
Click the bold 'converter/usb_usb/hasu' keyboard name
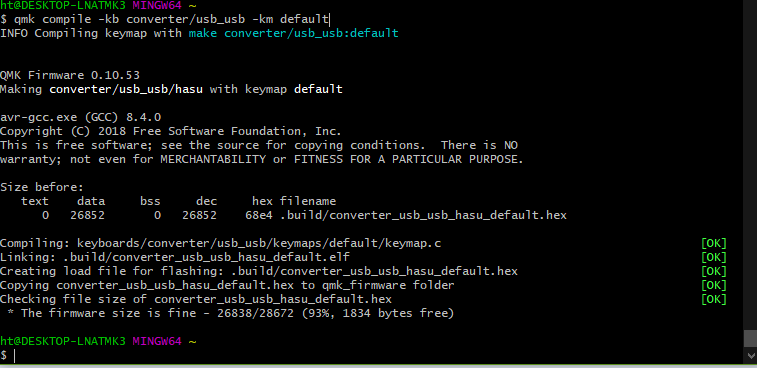point(126,89)
